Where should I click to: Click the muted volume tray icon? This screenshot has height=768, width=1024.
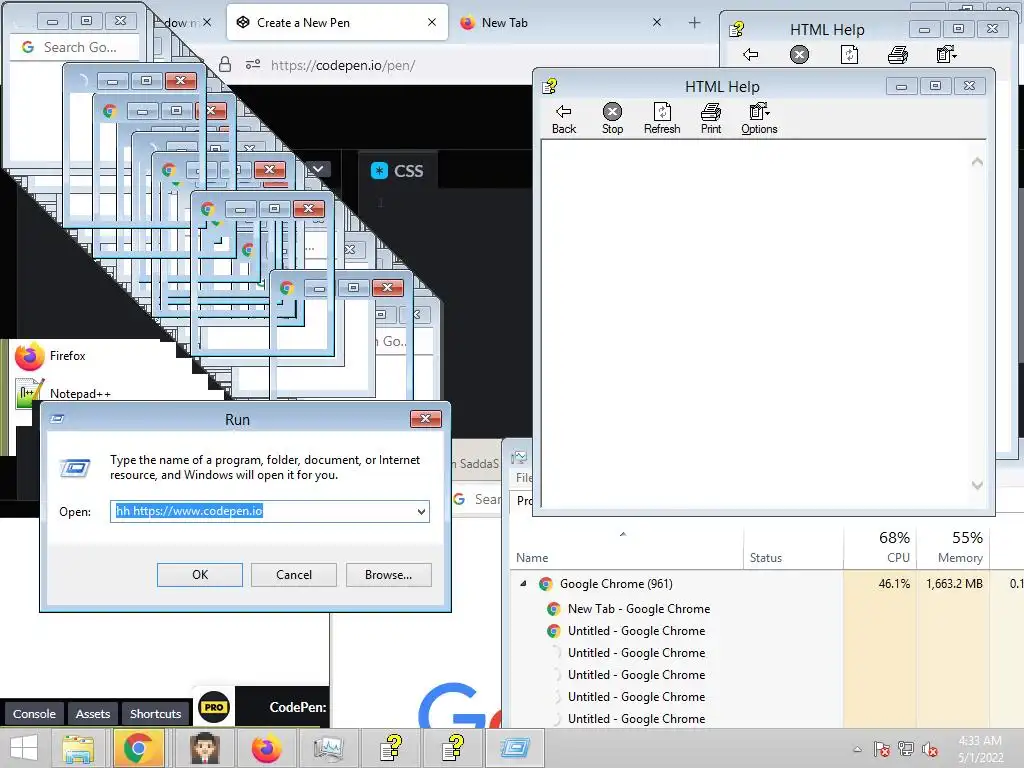pyautogui.click(x=930, y=749)
